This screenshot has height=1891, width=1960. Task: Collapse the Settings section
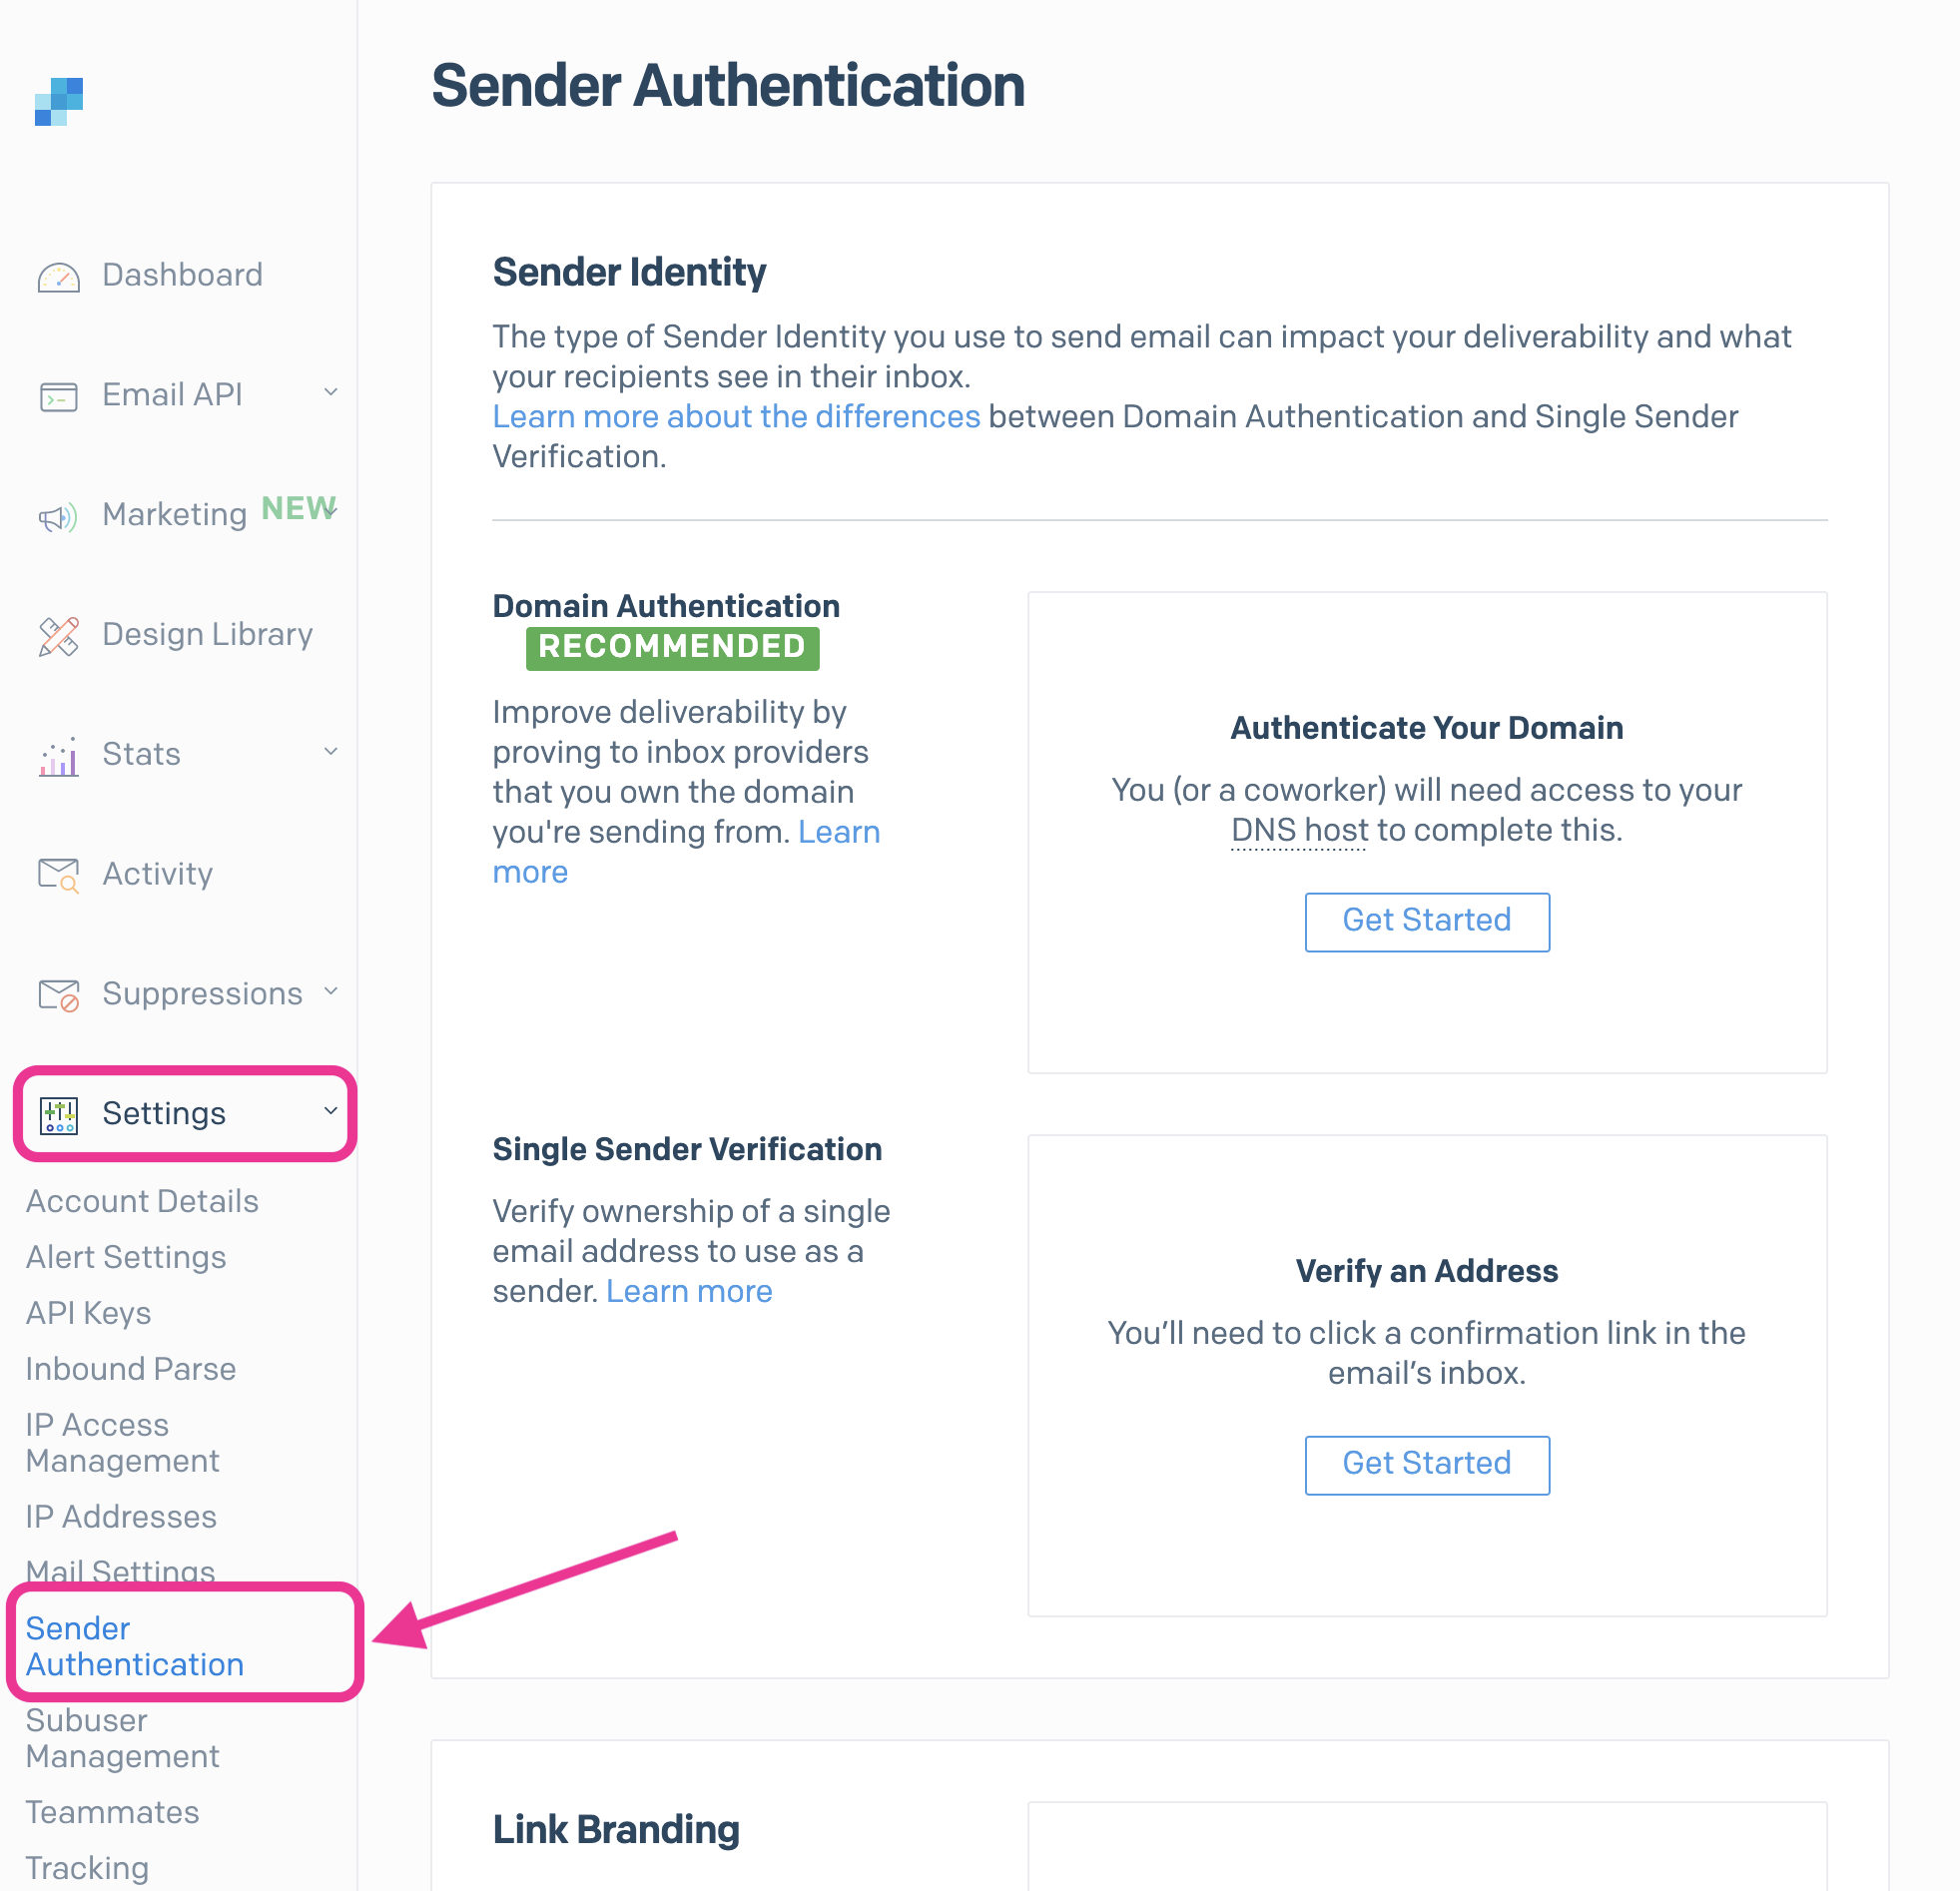coord(330,1112)
